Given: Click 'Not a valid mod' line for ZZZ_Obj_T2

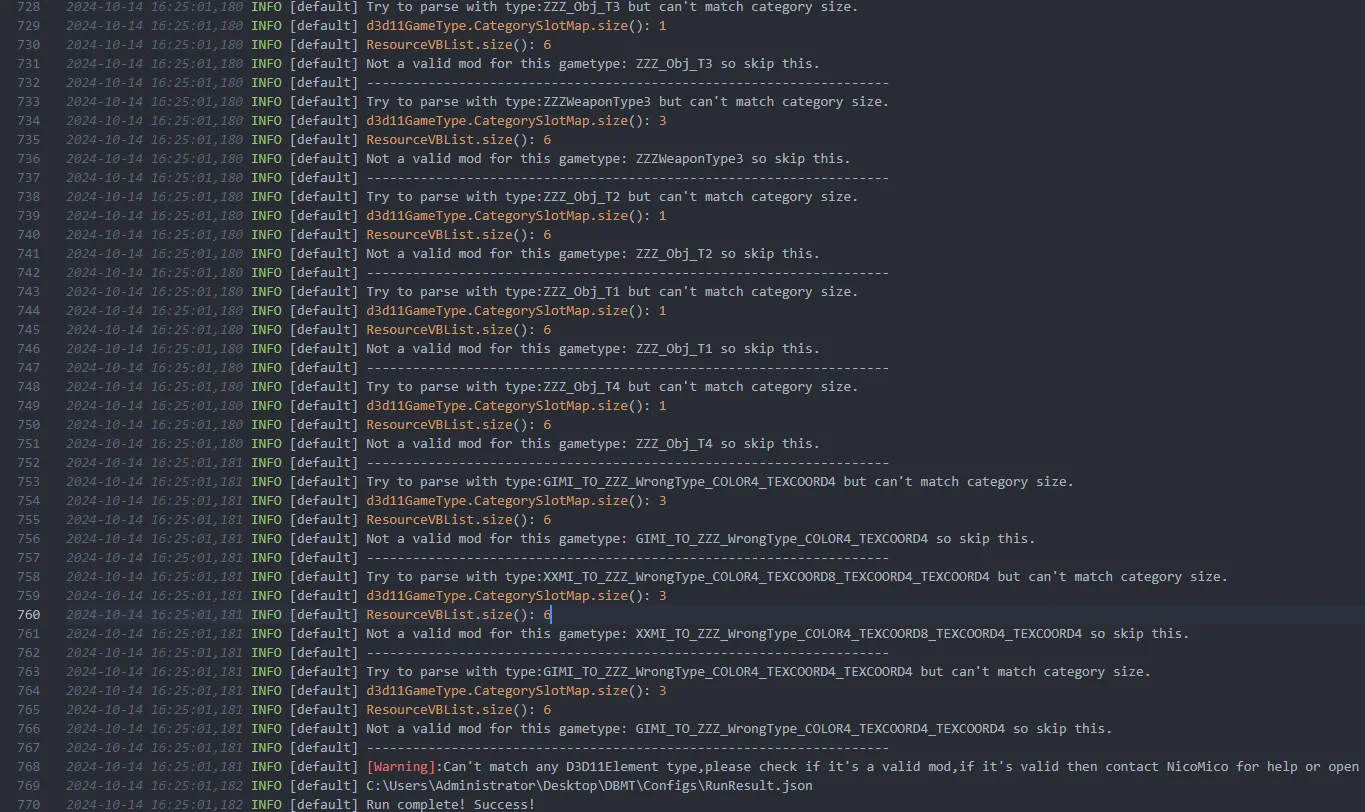Looking at the screenshot, I should pos(593,254).
